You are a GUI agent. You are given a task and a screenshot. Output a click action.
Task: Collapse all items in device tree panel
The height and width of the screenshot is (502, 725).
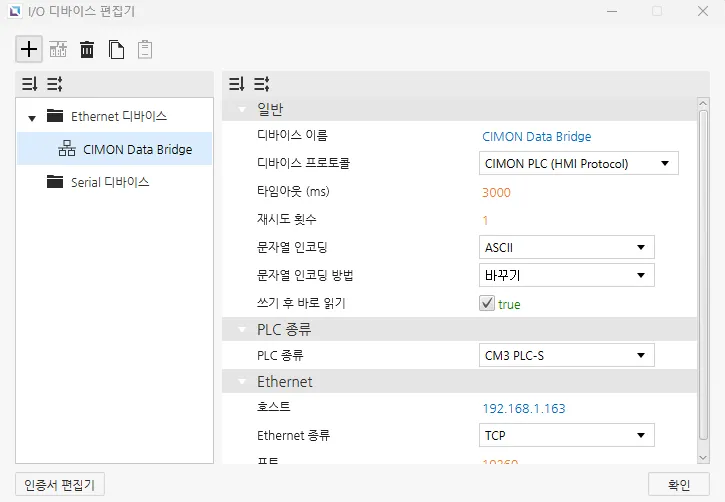click(28, 84)
